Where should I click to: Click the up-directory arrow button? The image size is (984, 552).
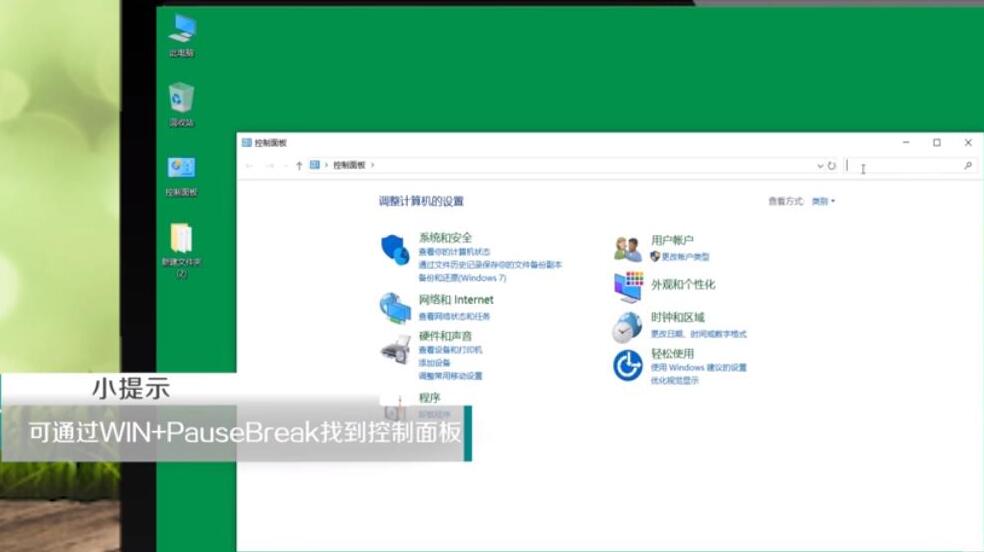(x=299, y=166)
